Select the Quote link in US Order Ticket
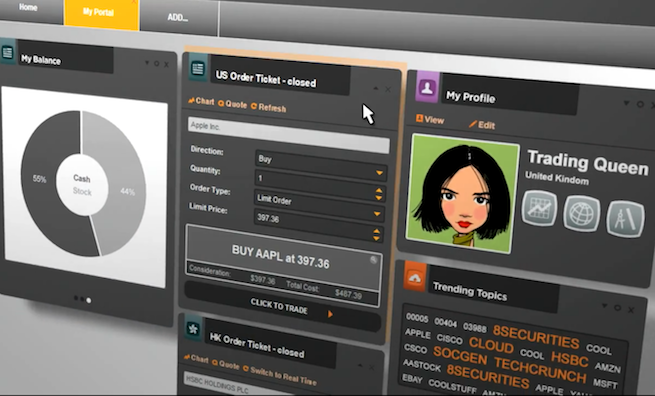The height and width of the screenshot is (396, 655). 233,104
